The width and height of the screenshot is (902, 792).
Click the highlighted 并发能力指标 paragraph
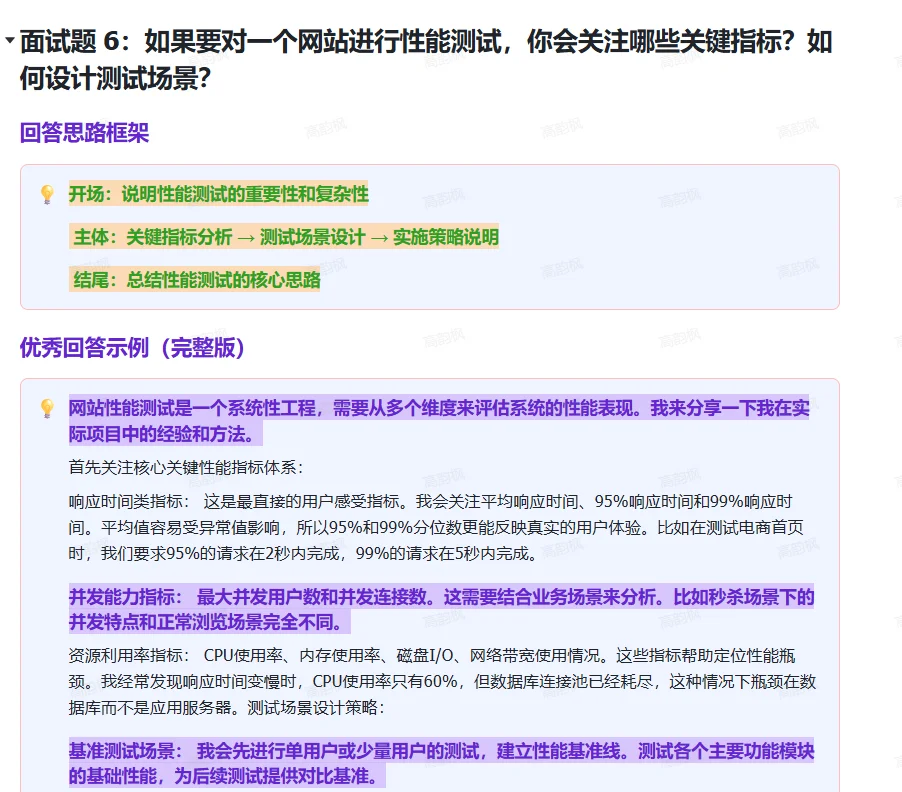(440, 607)
